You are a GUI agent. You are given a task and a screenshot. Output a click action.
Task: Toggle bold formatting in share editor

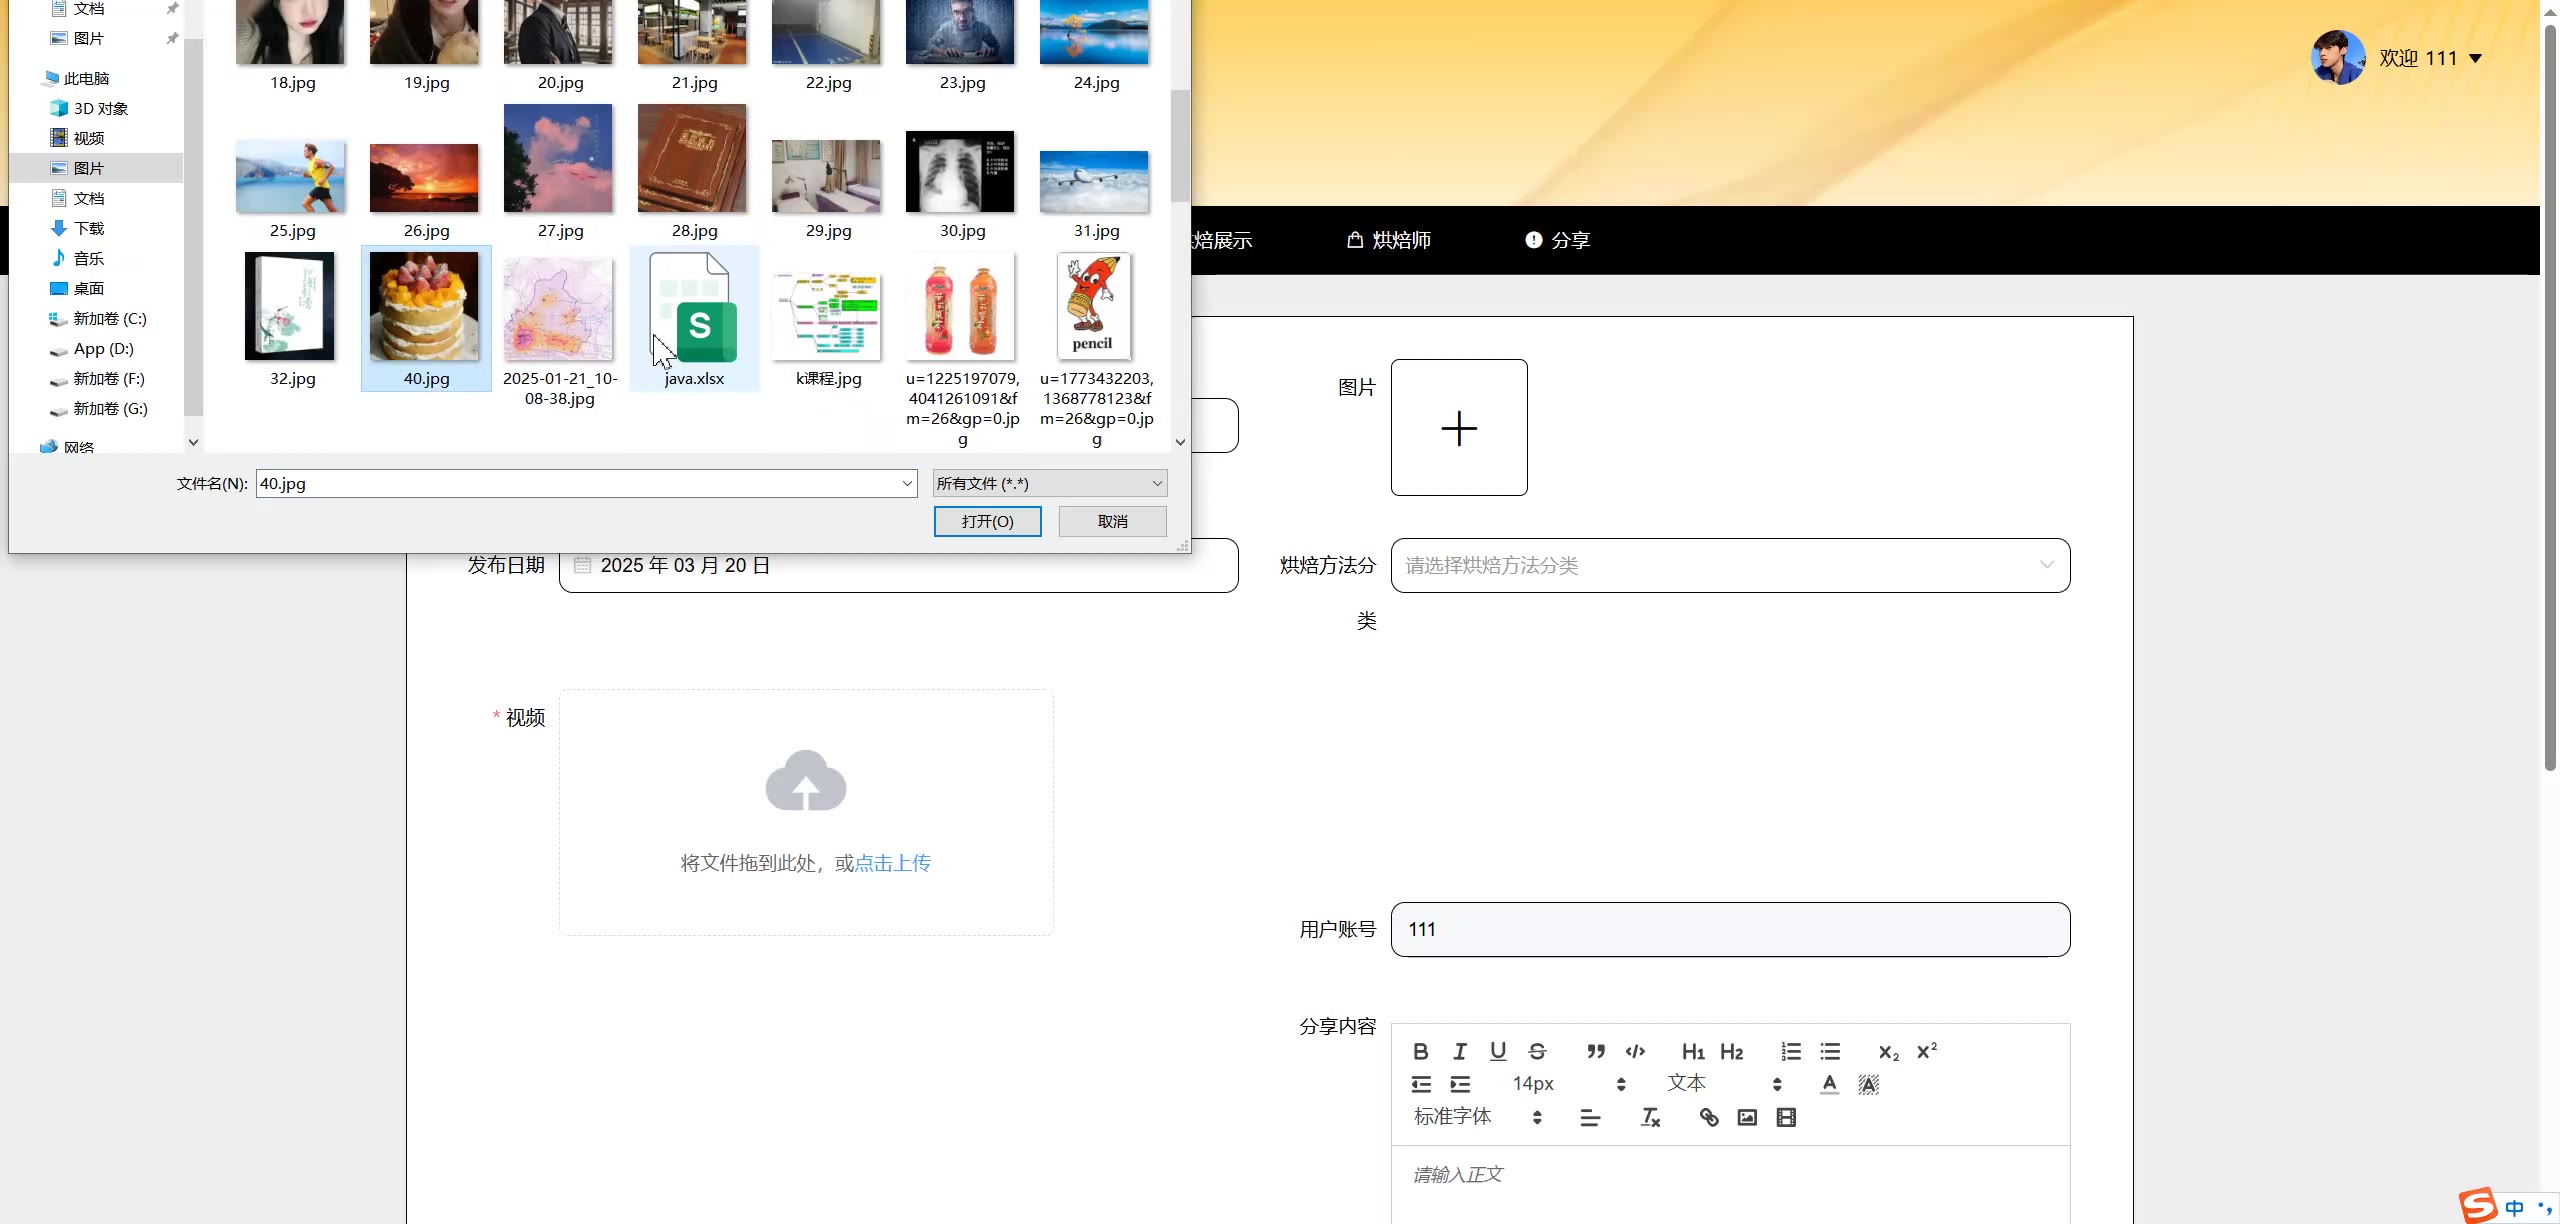tap(1420, 1051)
